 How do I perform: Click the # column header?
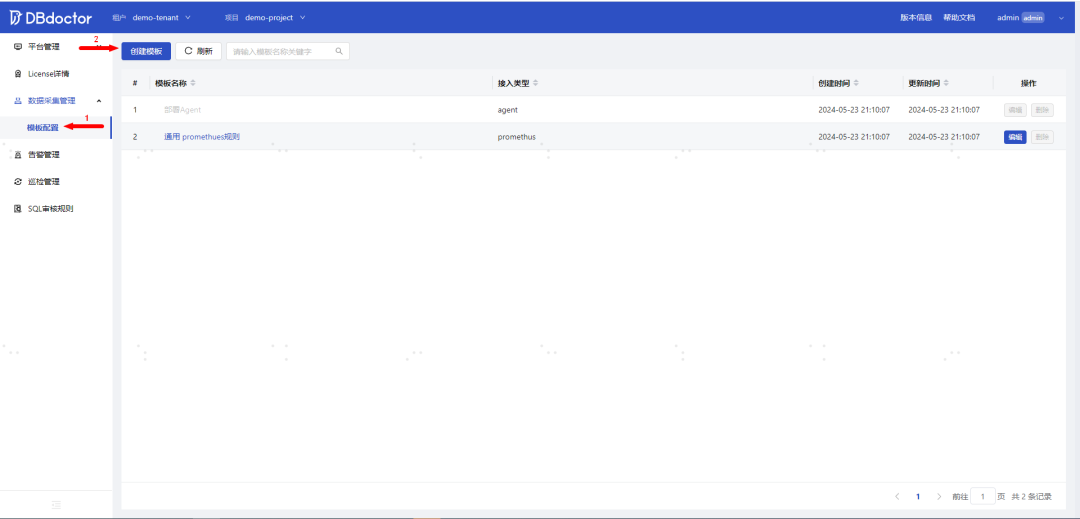pos(135,83)
